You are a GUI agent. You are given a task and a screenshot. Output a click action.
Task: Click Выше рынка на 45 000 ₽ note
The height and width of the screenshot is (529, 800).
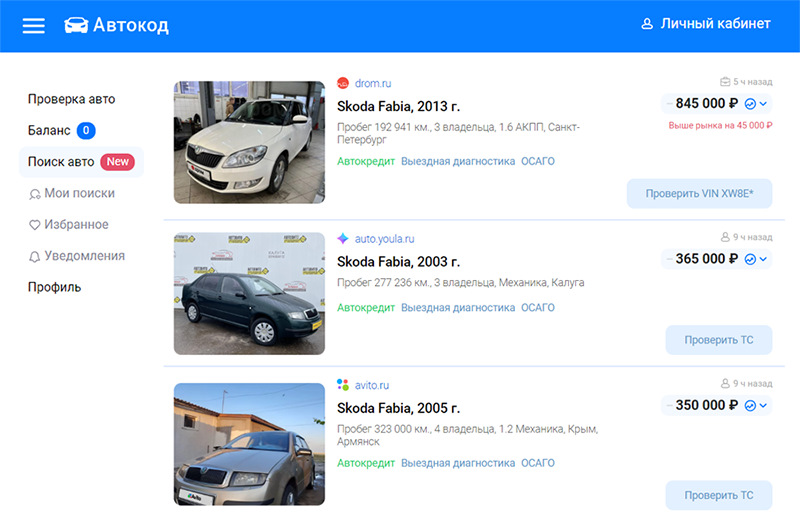coord(720,125)
